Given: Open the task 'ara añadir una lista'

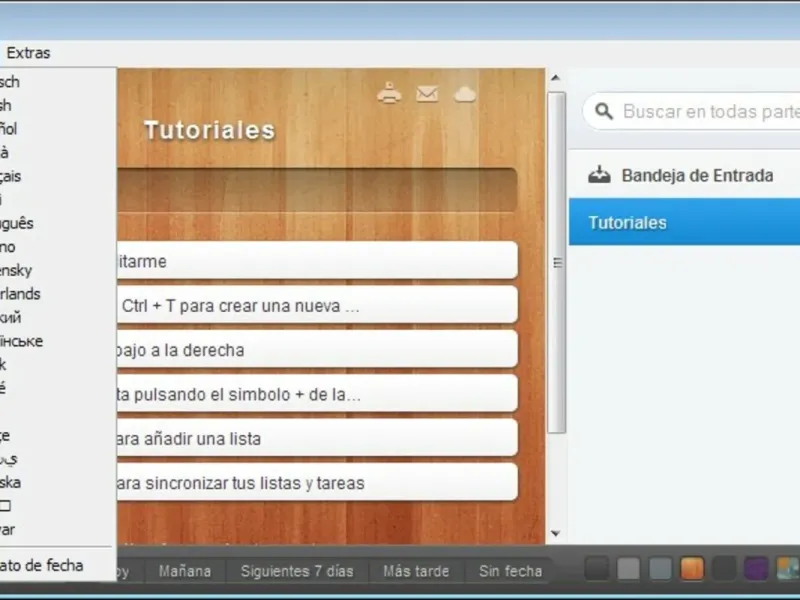Looking at the screenshot, I should pyautogui.click(x=317, y=438).
